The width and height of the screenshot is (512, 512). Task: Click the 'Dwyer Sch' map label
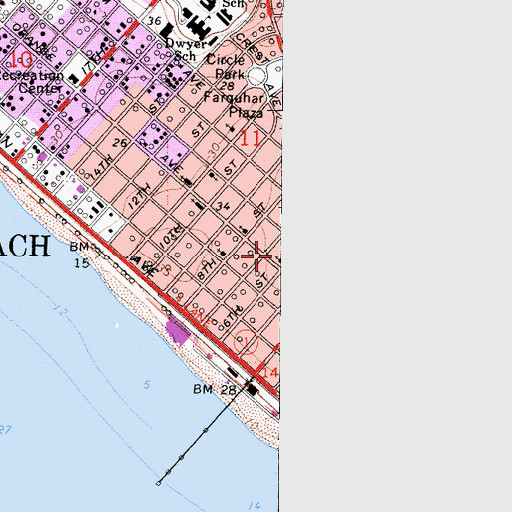coord(186,49)
